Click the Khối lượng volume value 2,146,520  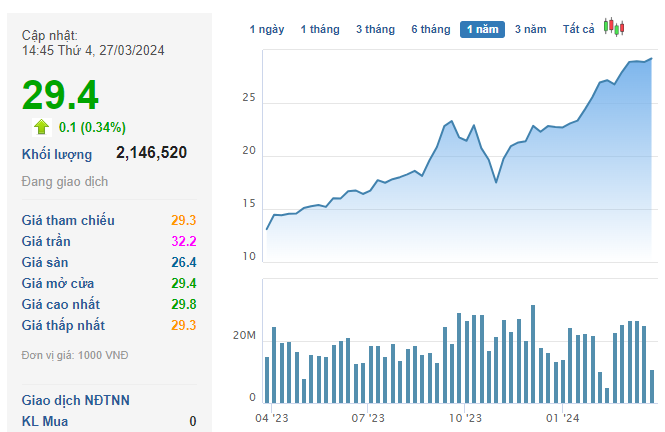(x=151, y=153)
